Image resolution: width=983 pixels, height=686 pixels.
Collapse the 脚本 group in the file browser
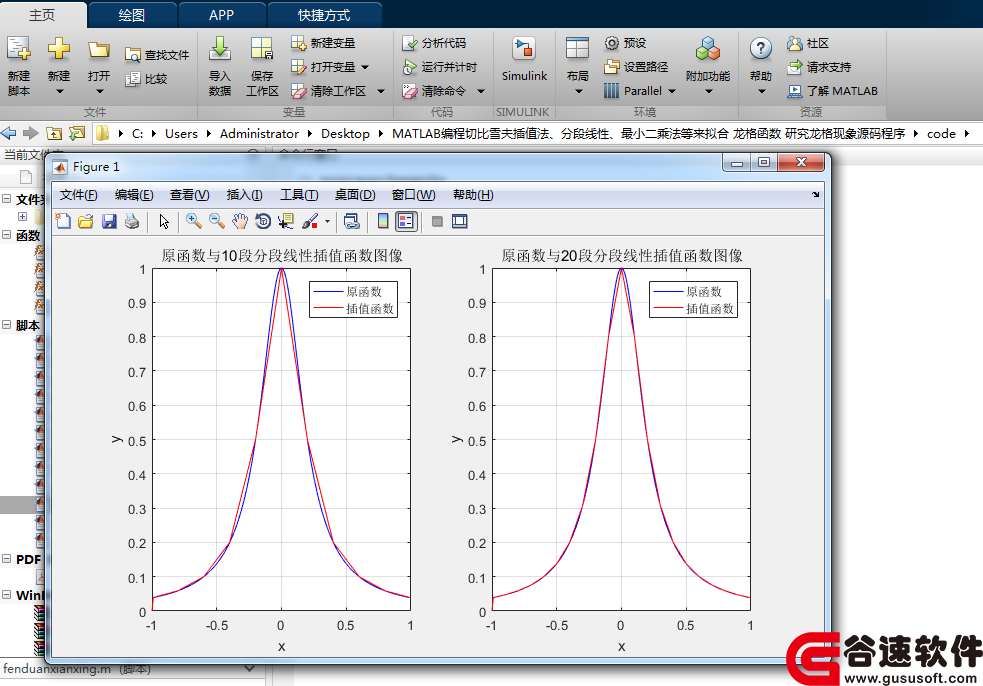pyautogui.click(x=7, y=325)
